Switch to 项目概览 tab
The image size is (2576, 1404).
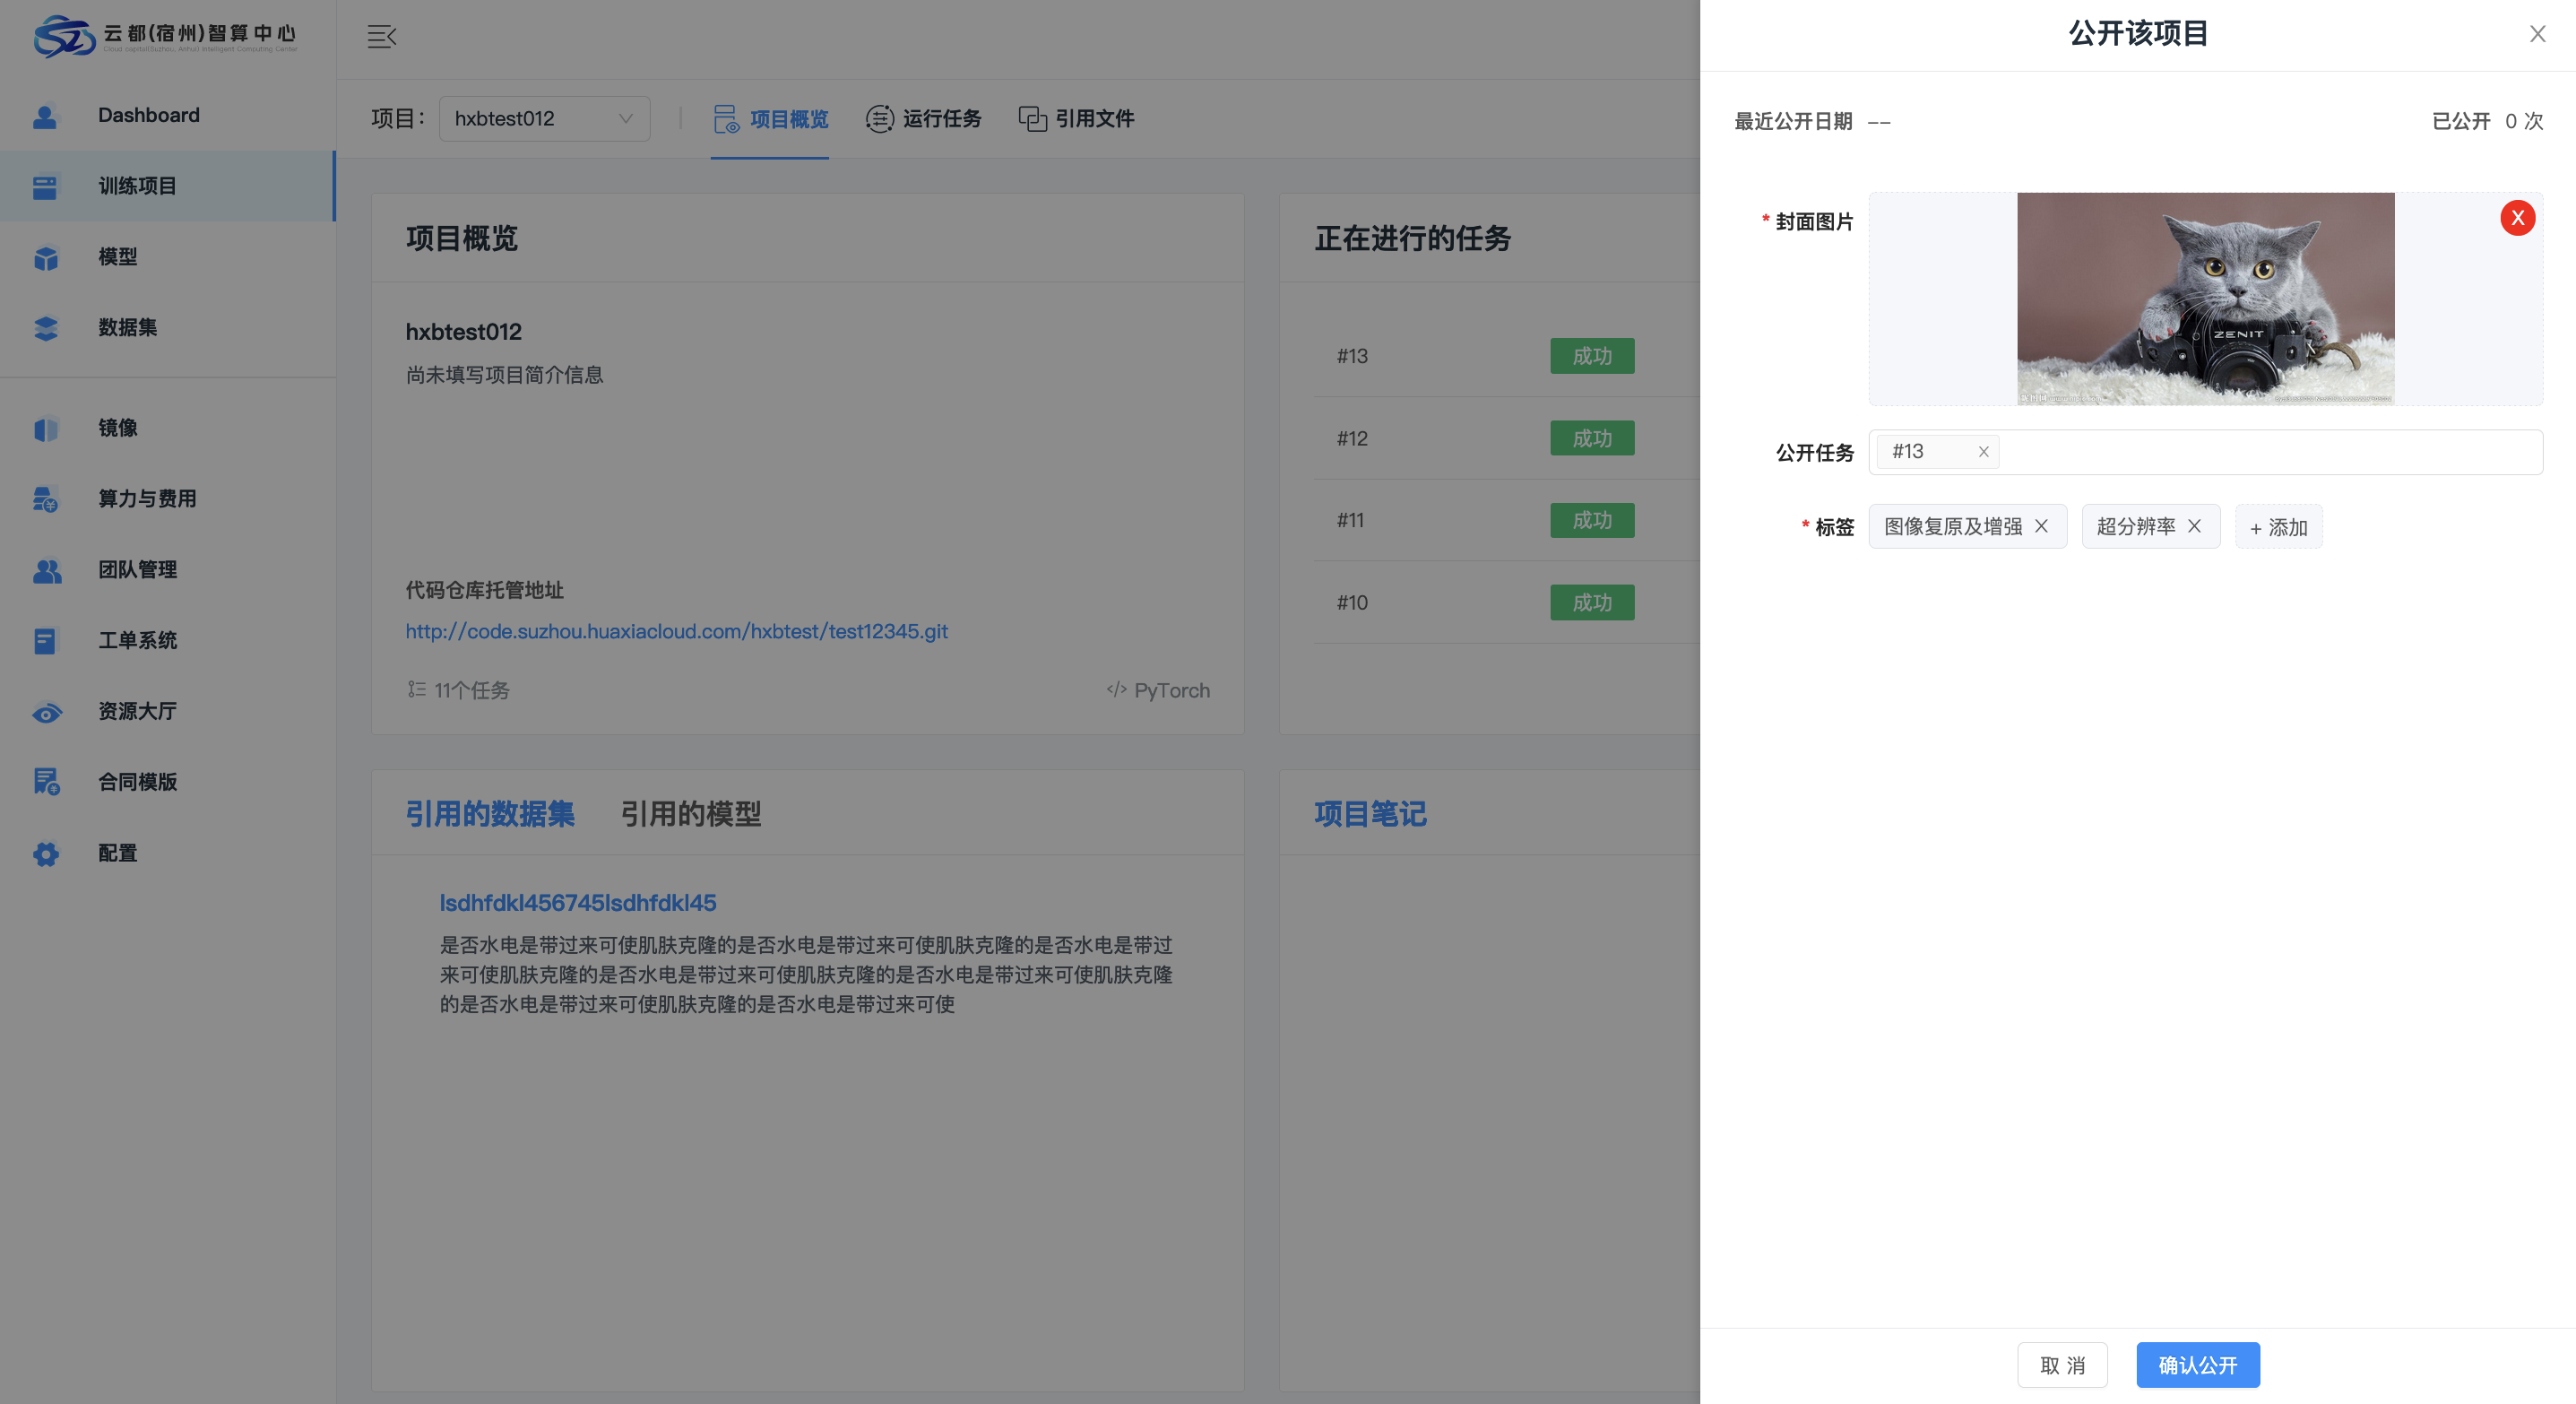[770, 119]
